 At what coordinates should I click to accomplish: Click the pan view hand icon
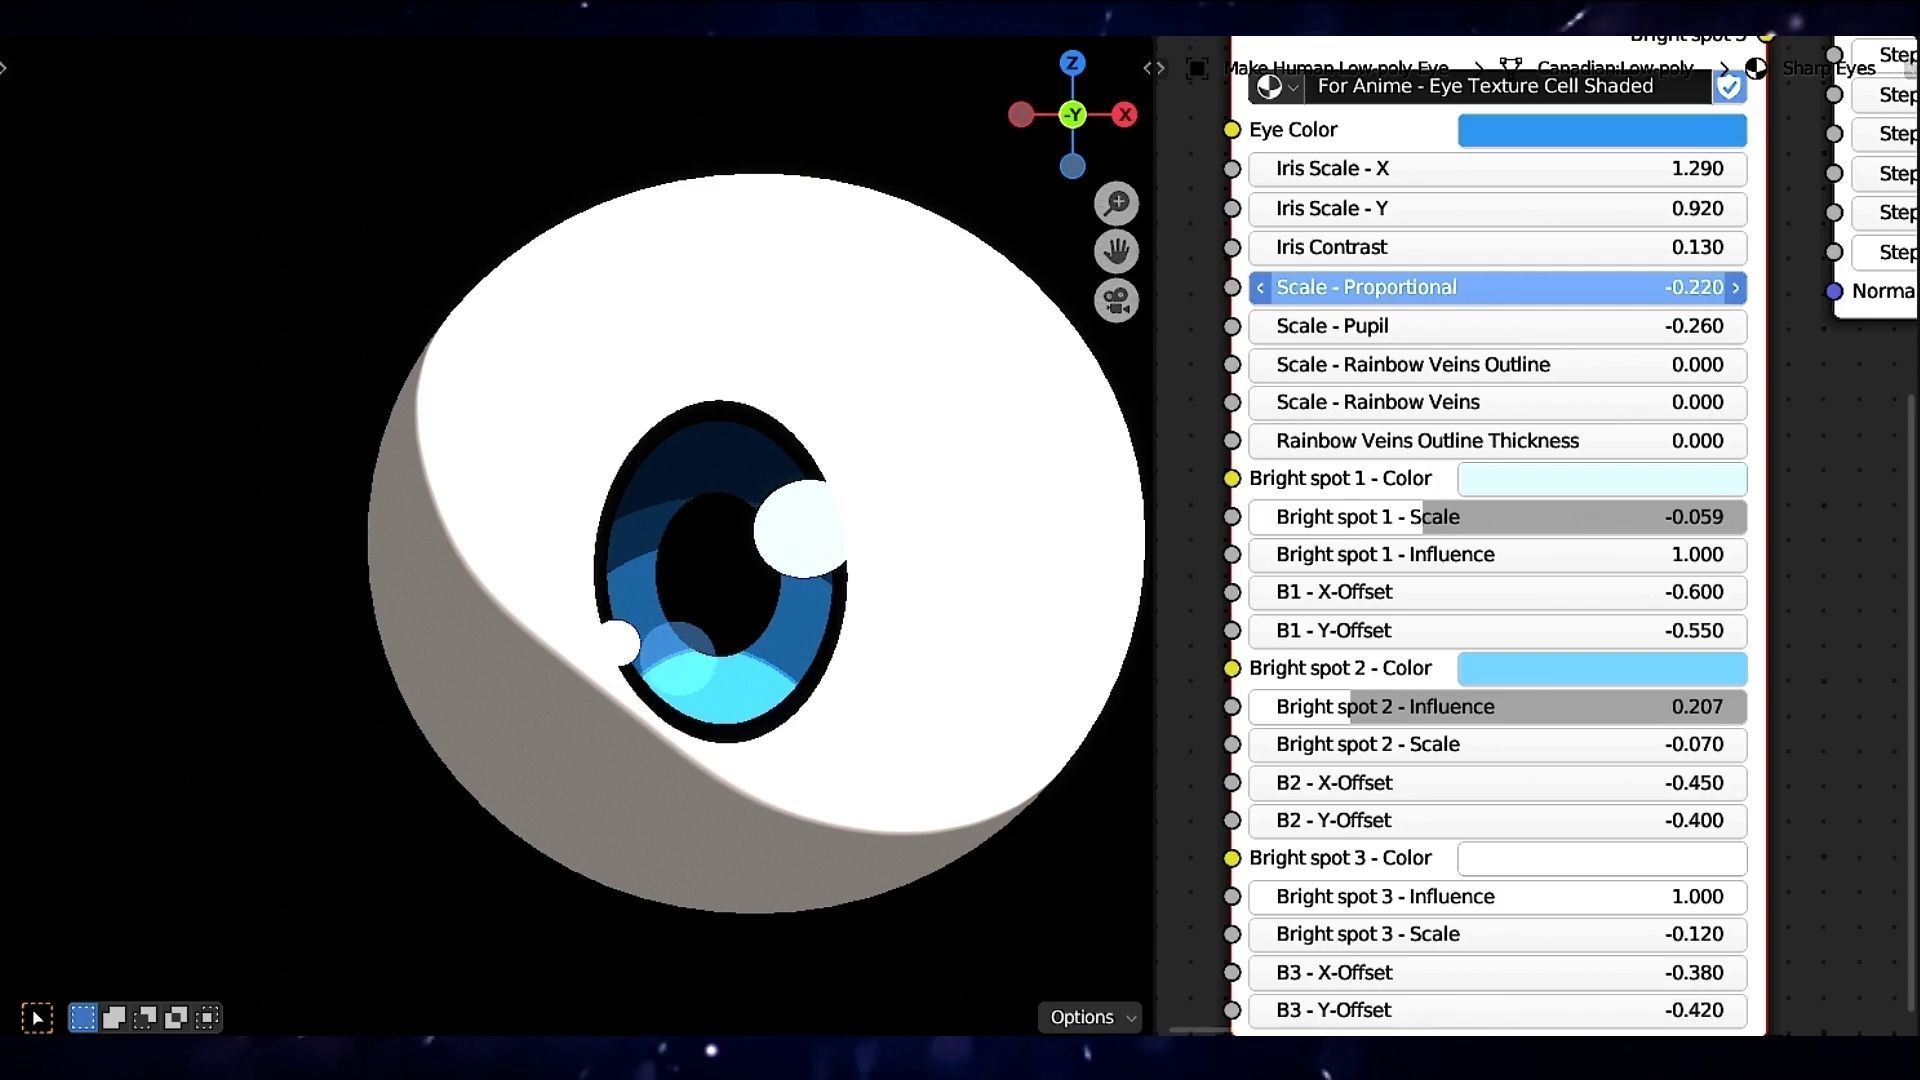click(1116, 251)
